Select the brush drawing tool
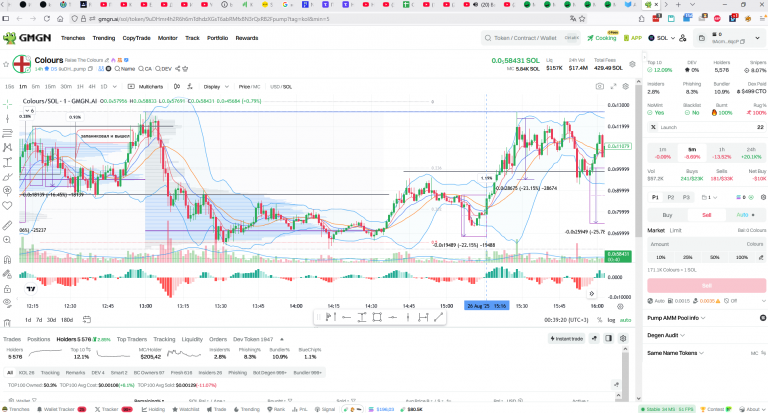The image size is (768, 413). click(7, 176)
